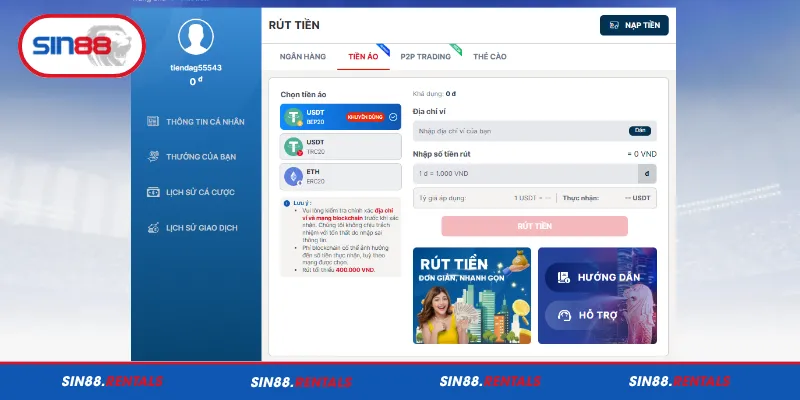Click the Thưởng Của Bạn rewards icon
800x400 pixels.
coord(153,157)
